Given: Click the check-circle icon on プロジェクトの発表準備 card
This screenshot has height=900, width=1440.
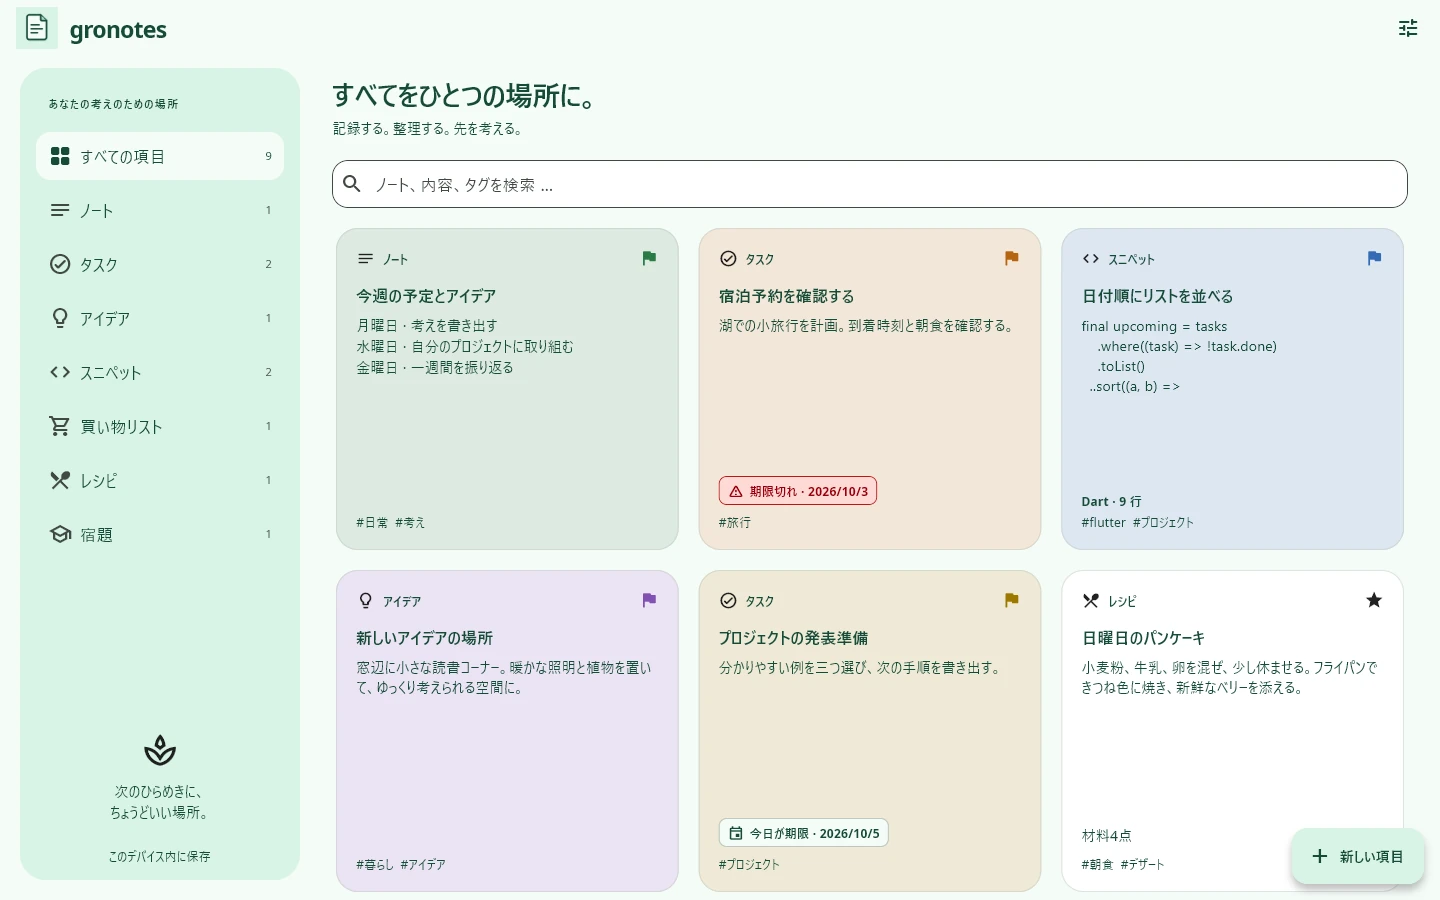Looking at the screenshot, I should coord(728,601).
